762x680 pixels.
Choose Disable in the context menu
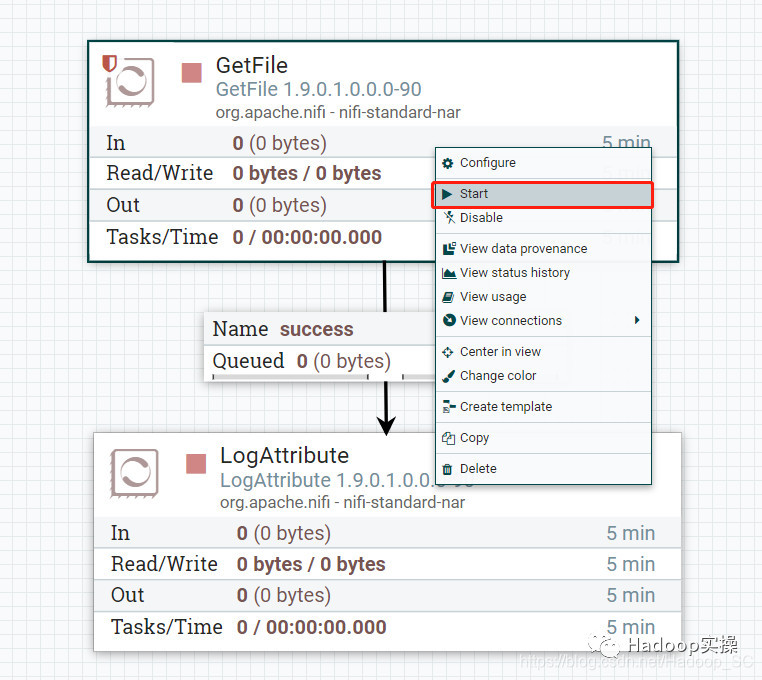pyautogui.click(x=543, y=218)
